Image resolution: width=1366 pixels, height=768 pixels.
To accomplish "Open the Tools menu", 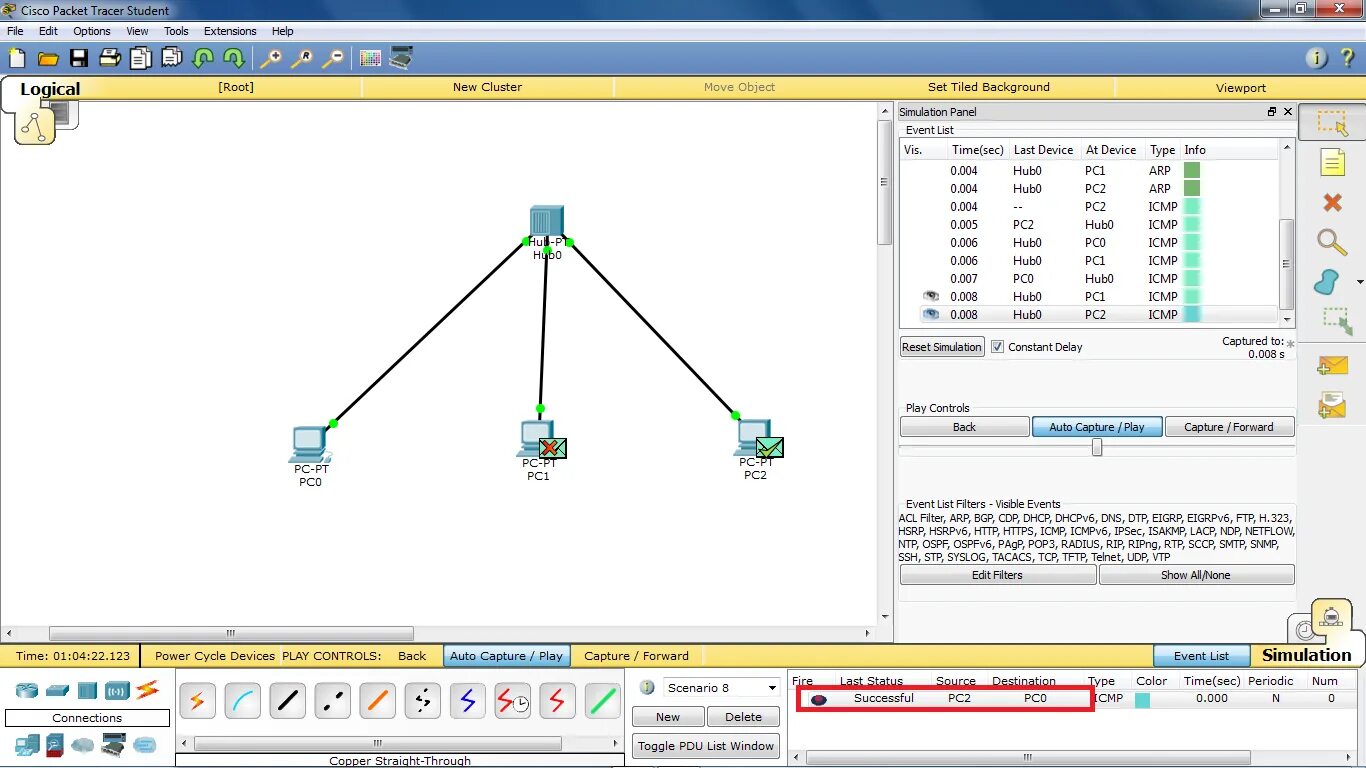I will click(176, 31).
